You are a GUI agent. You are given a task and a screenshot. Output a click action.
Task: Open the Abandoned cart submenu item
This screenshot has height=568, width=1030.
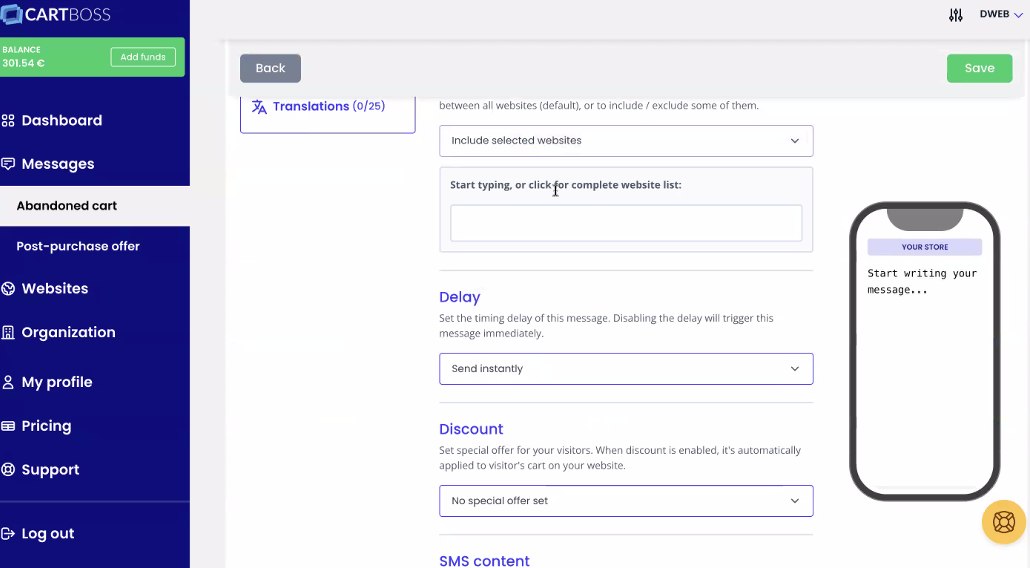coord(67,206)
